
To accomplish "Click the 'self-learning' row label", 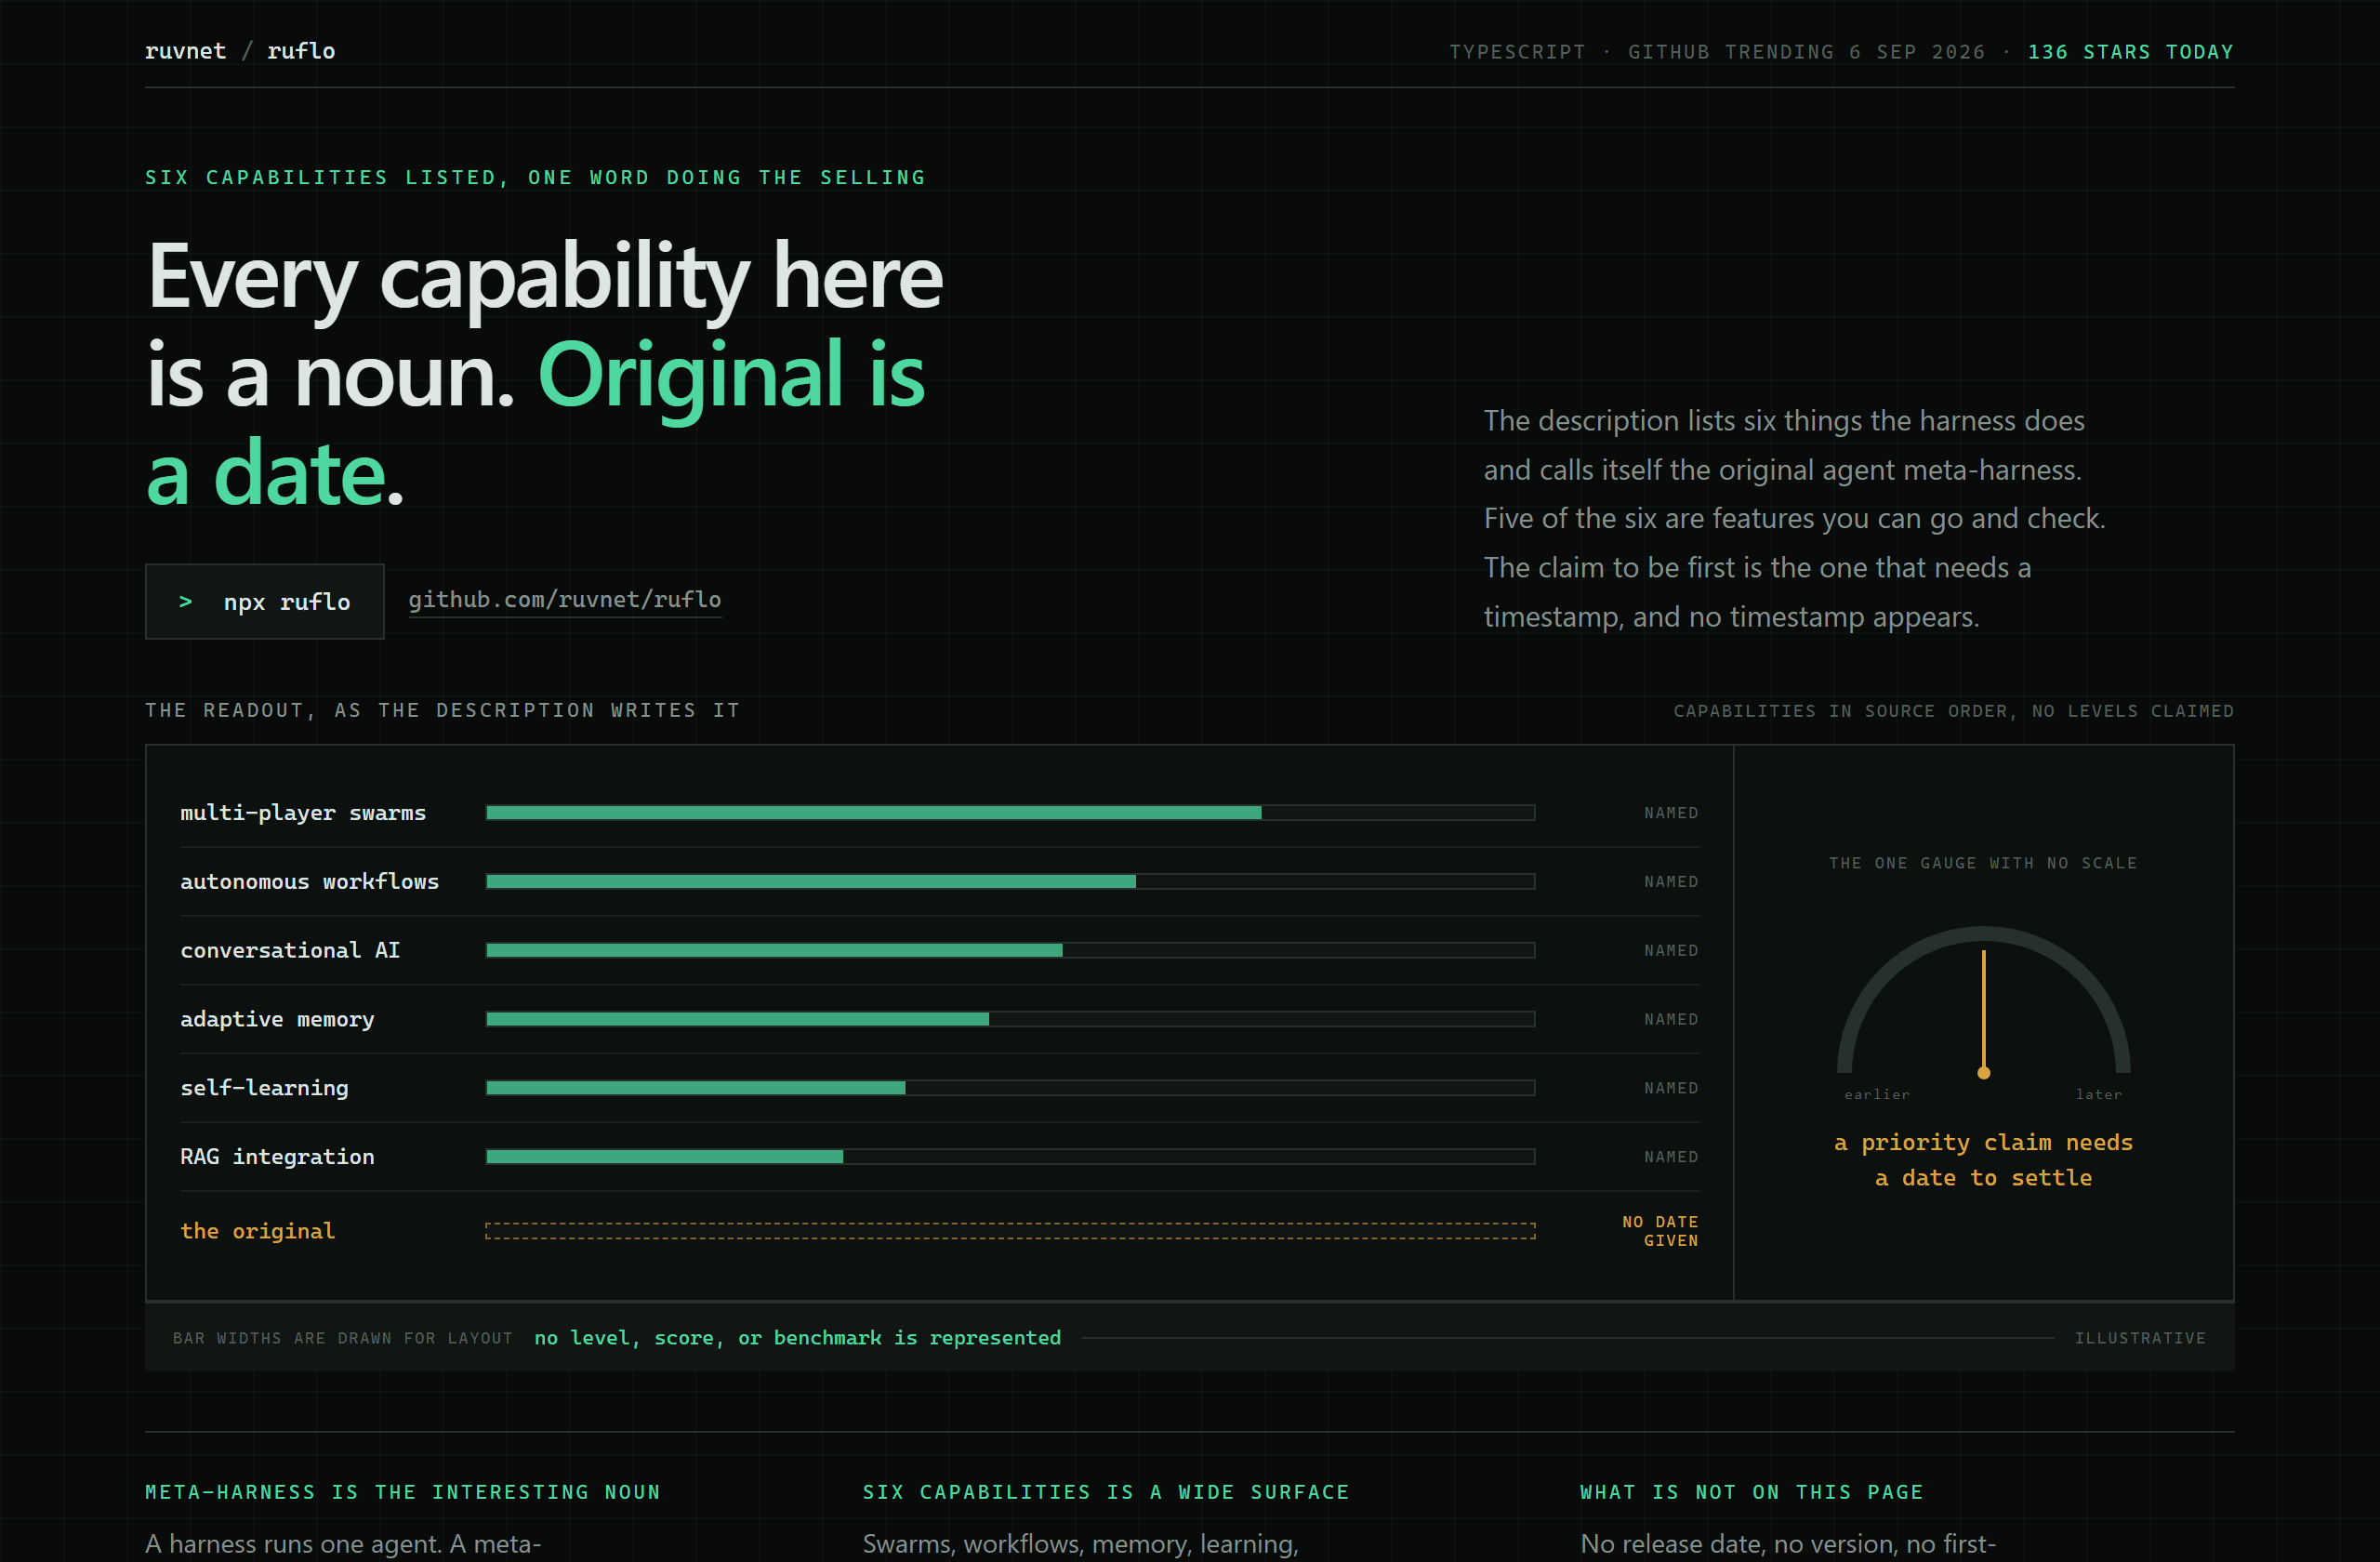I will point(264,1088).
